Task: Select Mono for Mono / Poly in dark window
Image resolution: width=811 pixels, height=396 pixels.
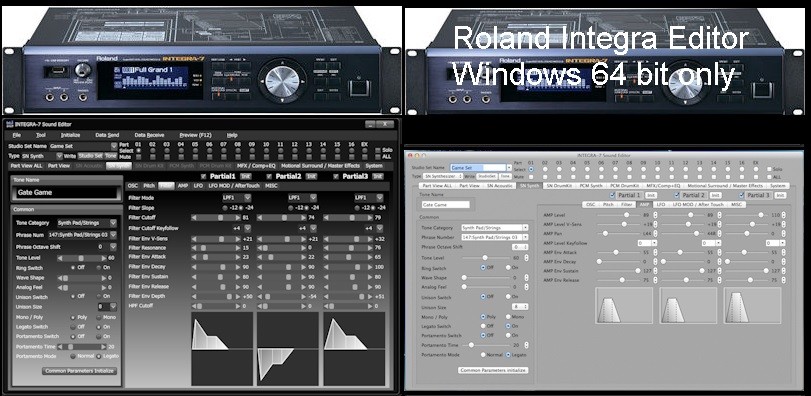Action: tap(99, 317)
